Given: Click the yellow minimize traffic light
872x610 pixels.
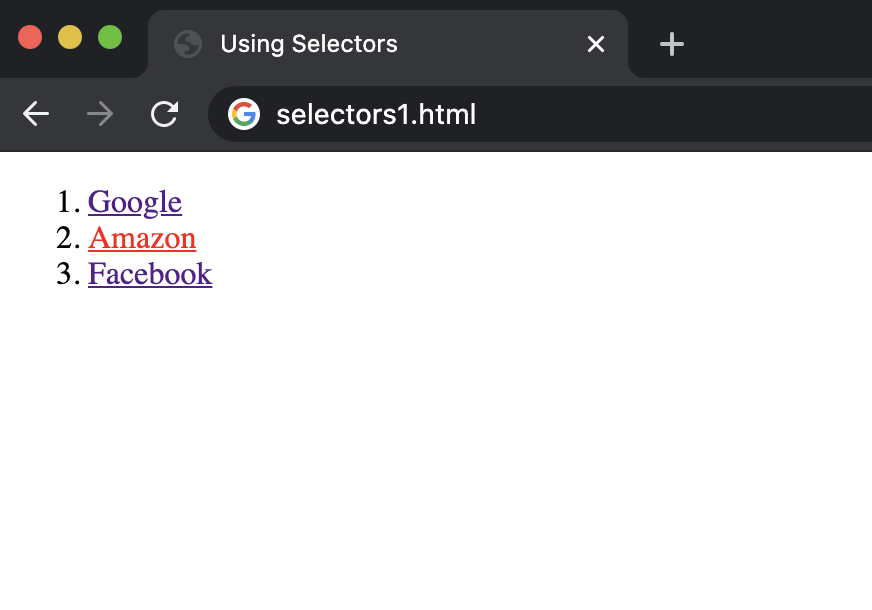Looking at the screenshot, I should click(x=69, y=37).
